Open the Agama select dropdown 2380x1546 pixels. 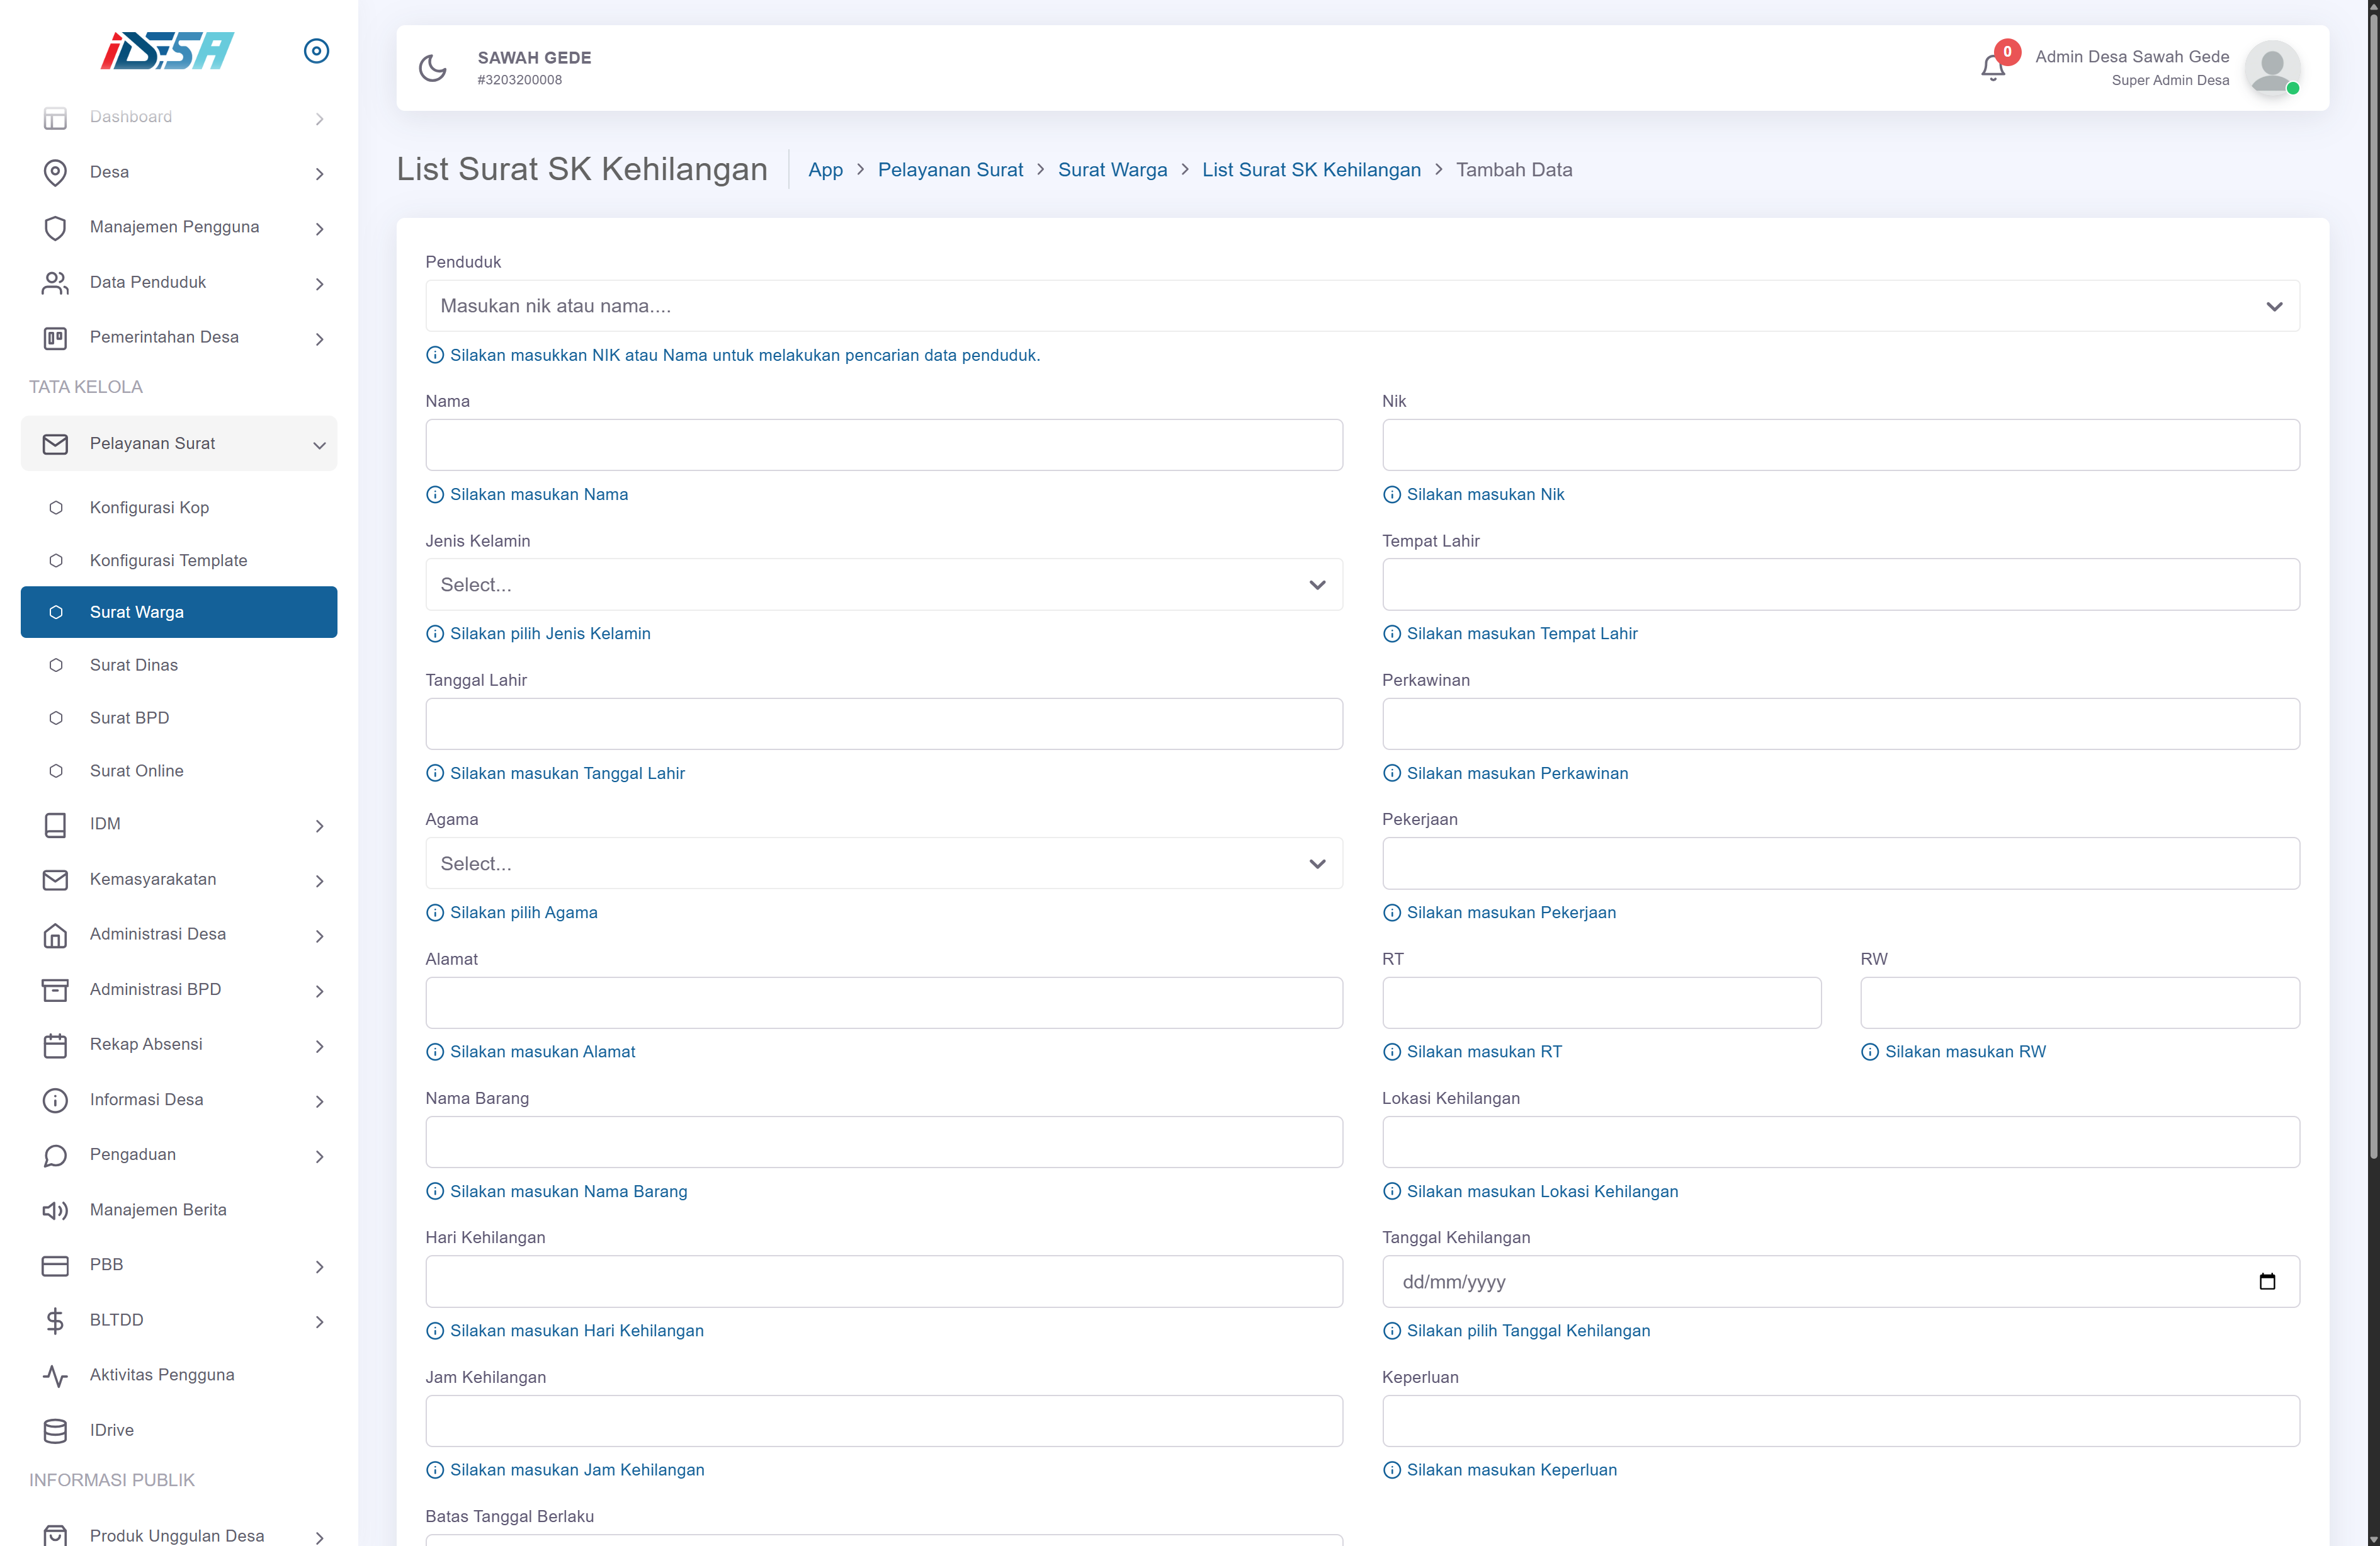coord(883,863)
